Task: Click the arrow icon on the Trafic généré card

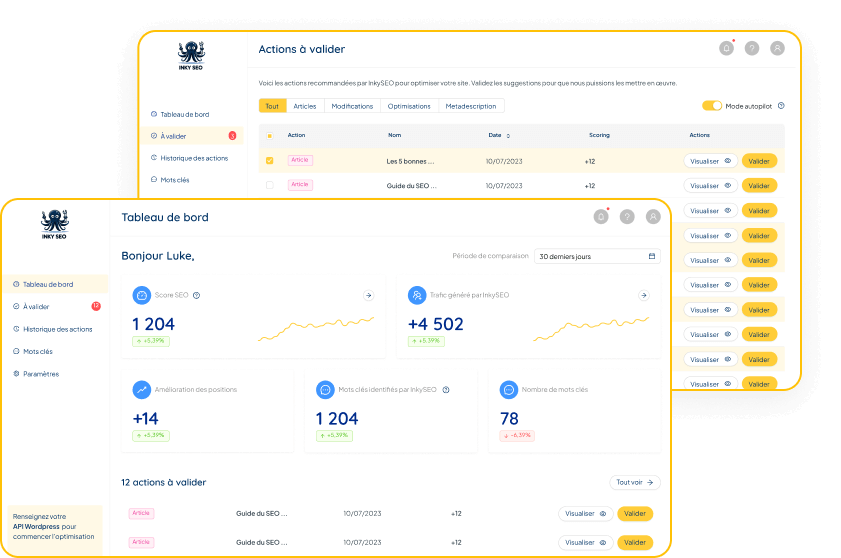Action: 643,295
